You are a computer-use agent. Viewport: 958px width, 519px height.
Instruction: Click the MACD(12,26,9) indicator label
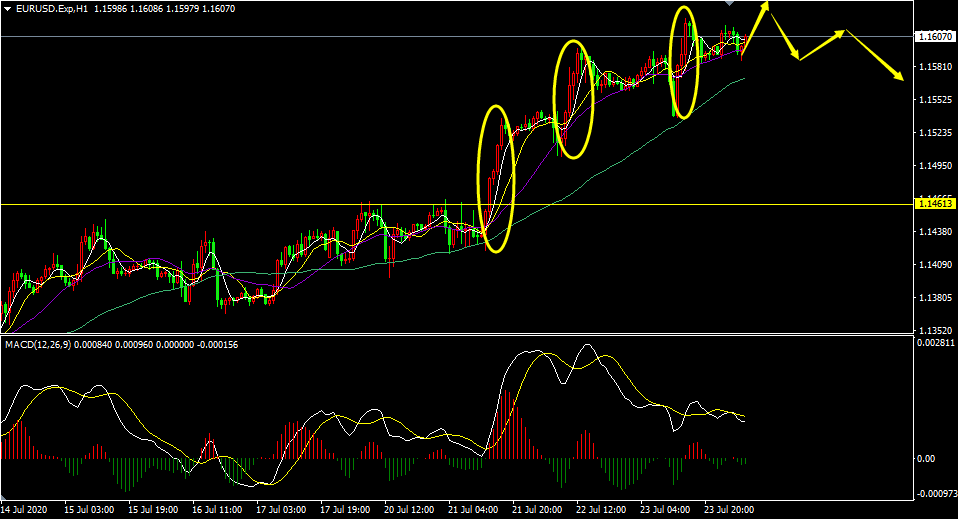click(38, 345)
